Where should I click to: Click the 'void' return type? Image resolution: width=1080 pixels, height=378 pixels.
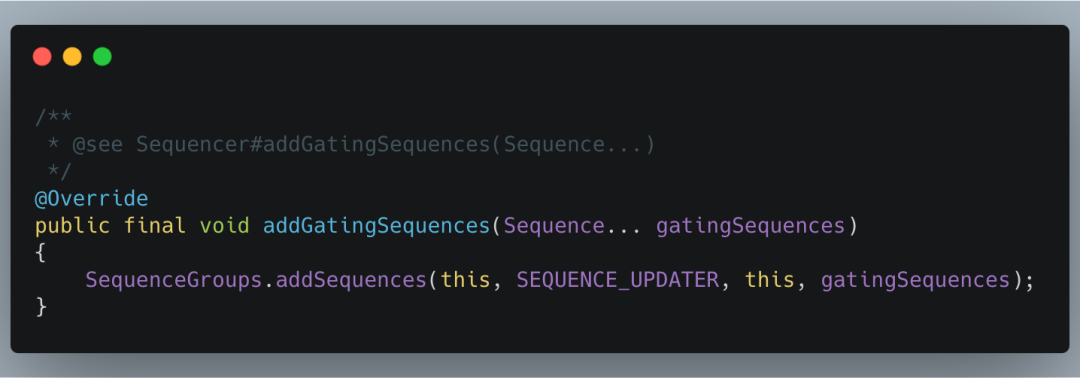coord(225,226)
